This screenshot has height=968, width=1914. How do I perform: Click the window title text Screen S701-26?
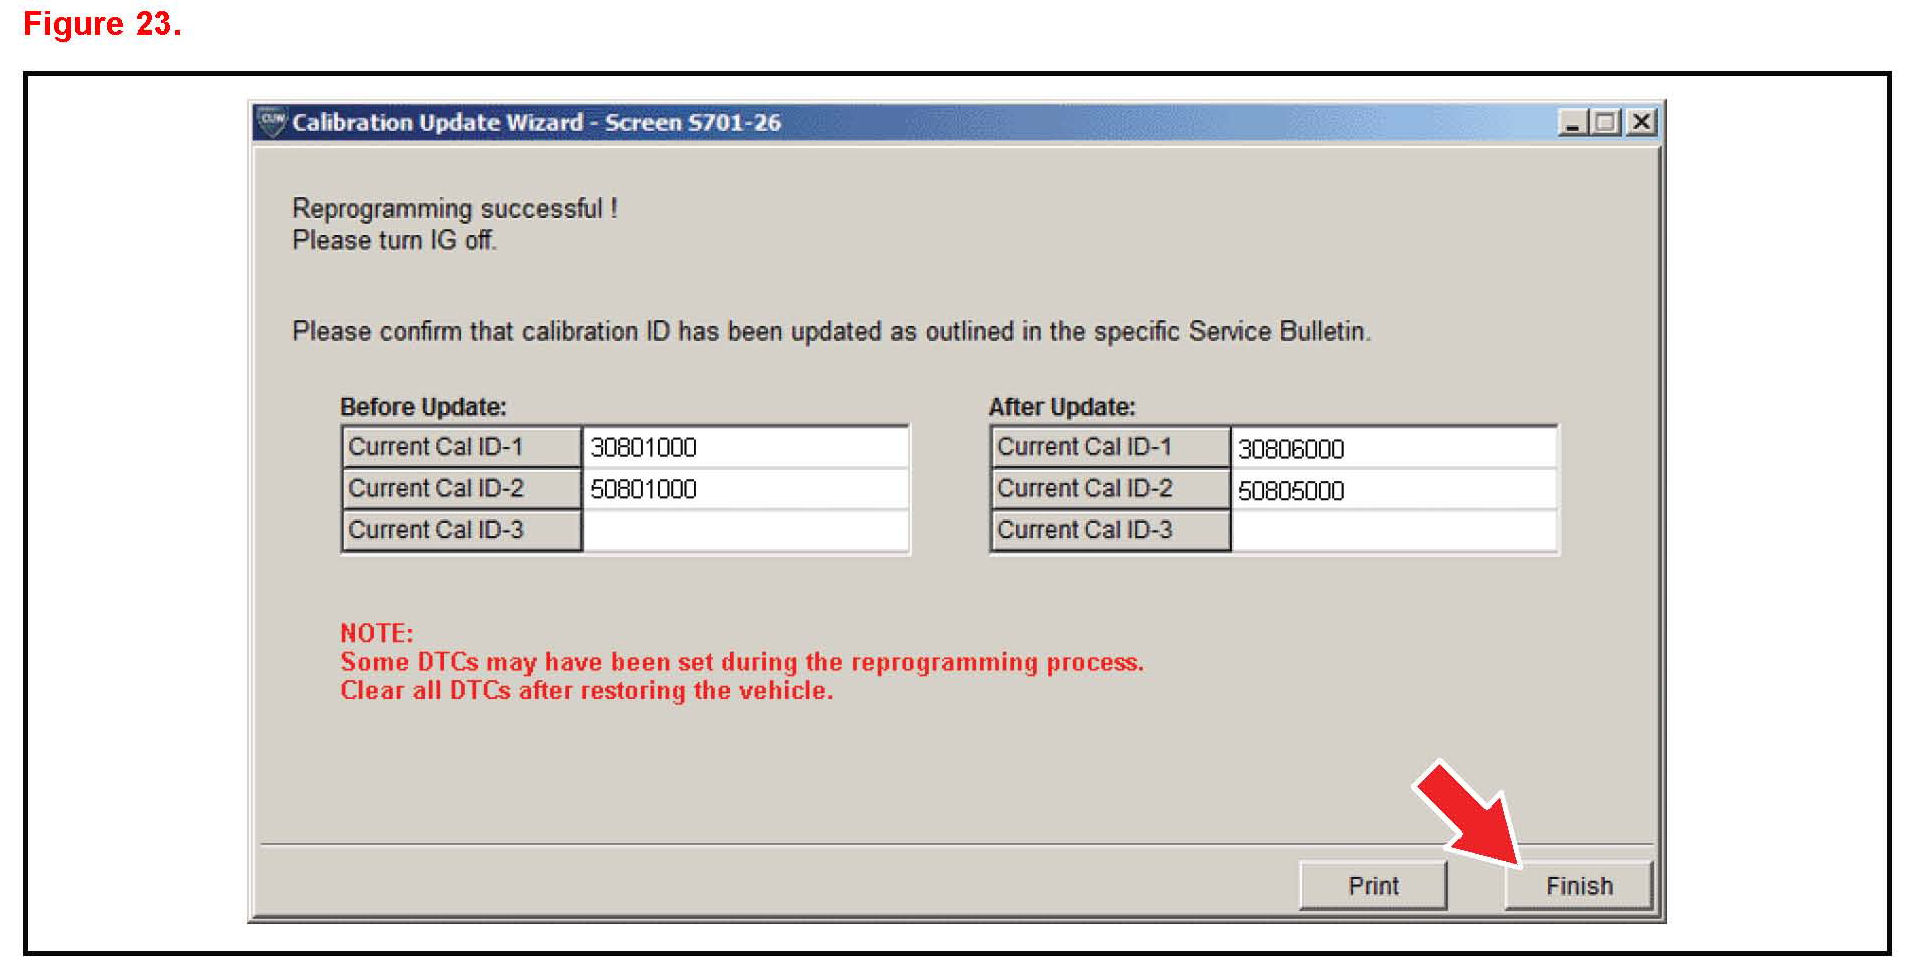[x=692, y=123]
